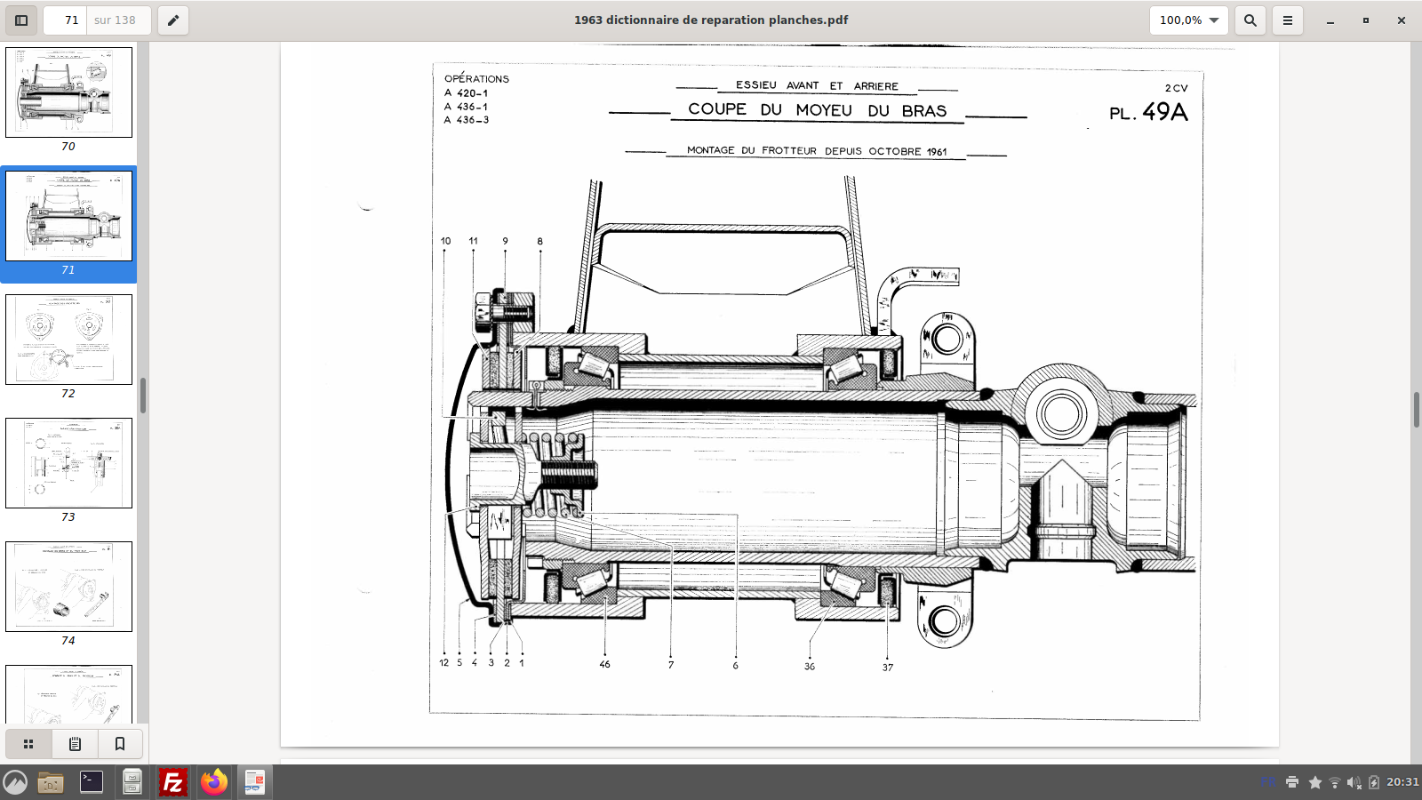Select the page 72 thumbnail
The image size is (1422, 800).
click(x=68, y=340)
